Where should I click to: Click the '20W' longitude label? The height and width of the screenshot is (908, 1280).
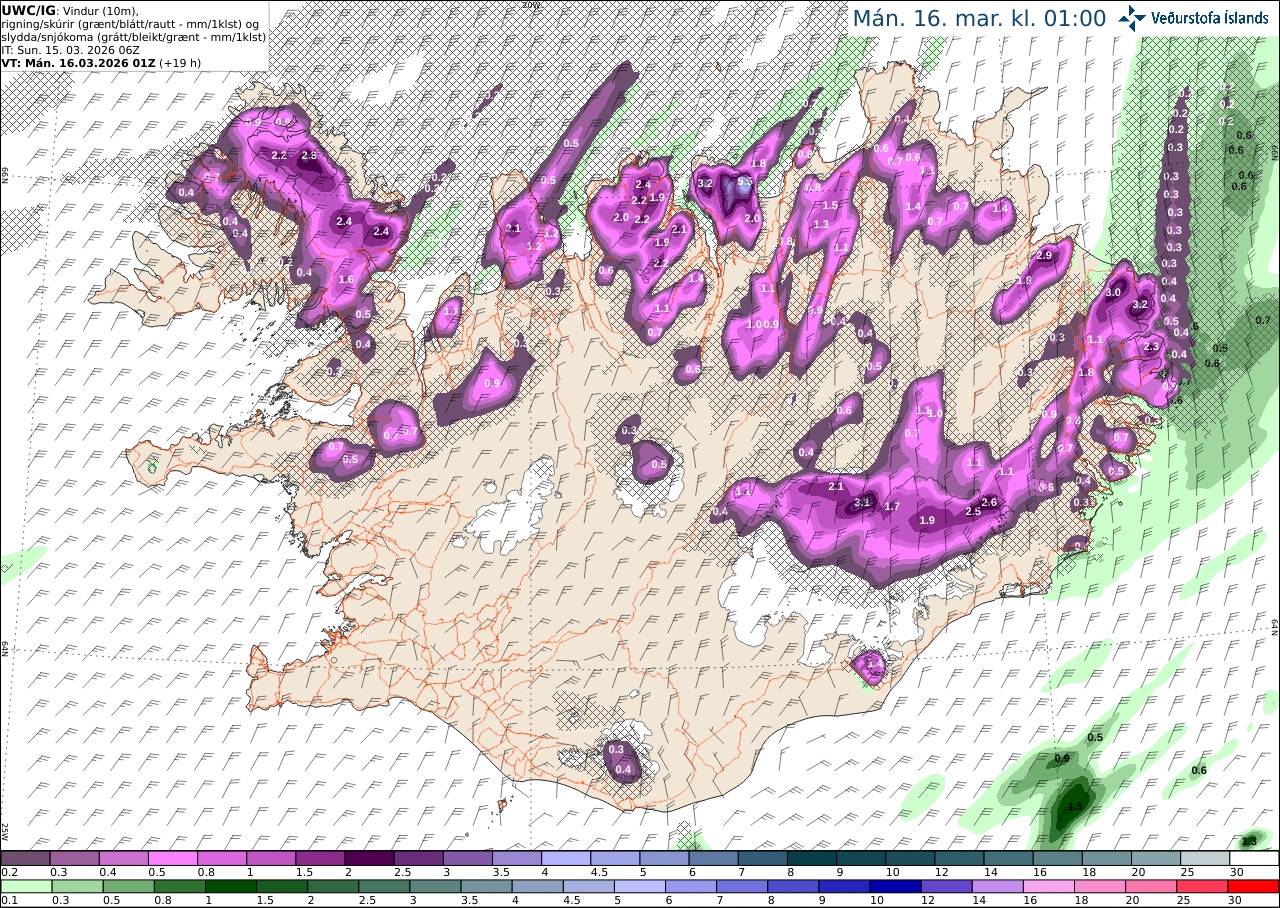tap(529, 5)
